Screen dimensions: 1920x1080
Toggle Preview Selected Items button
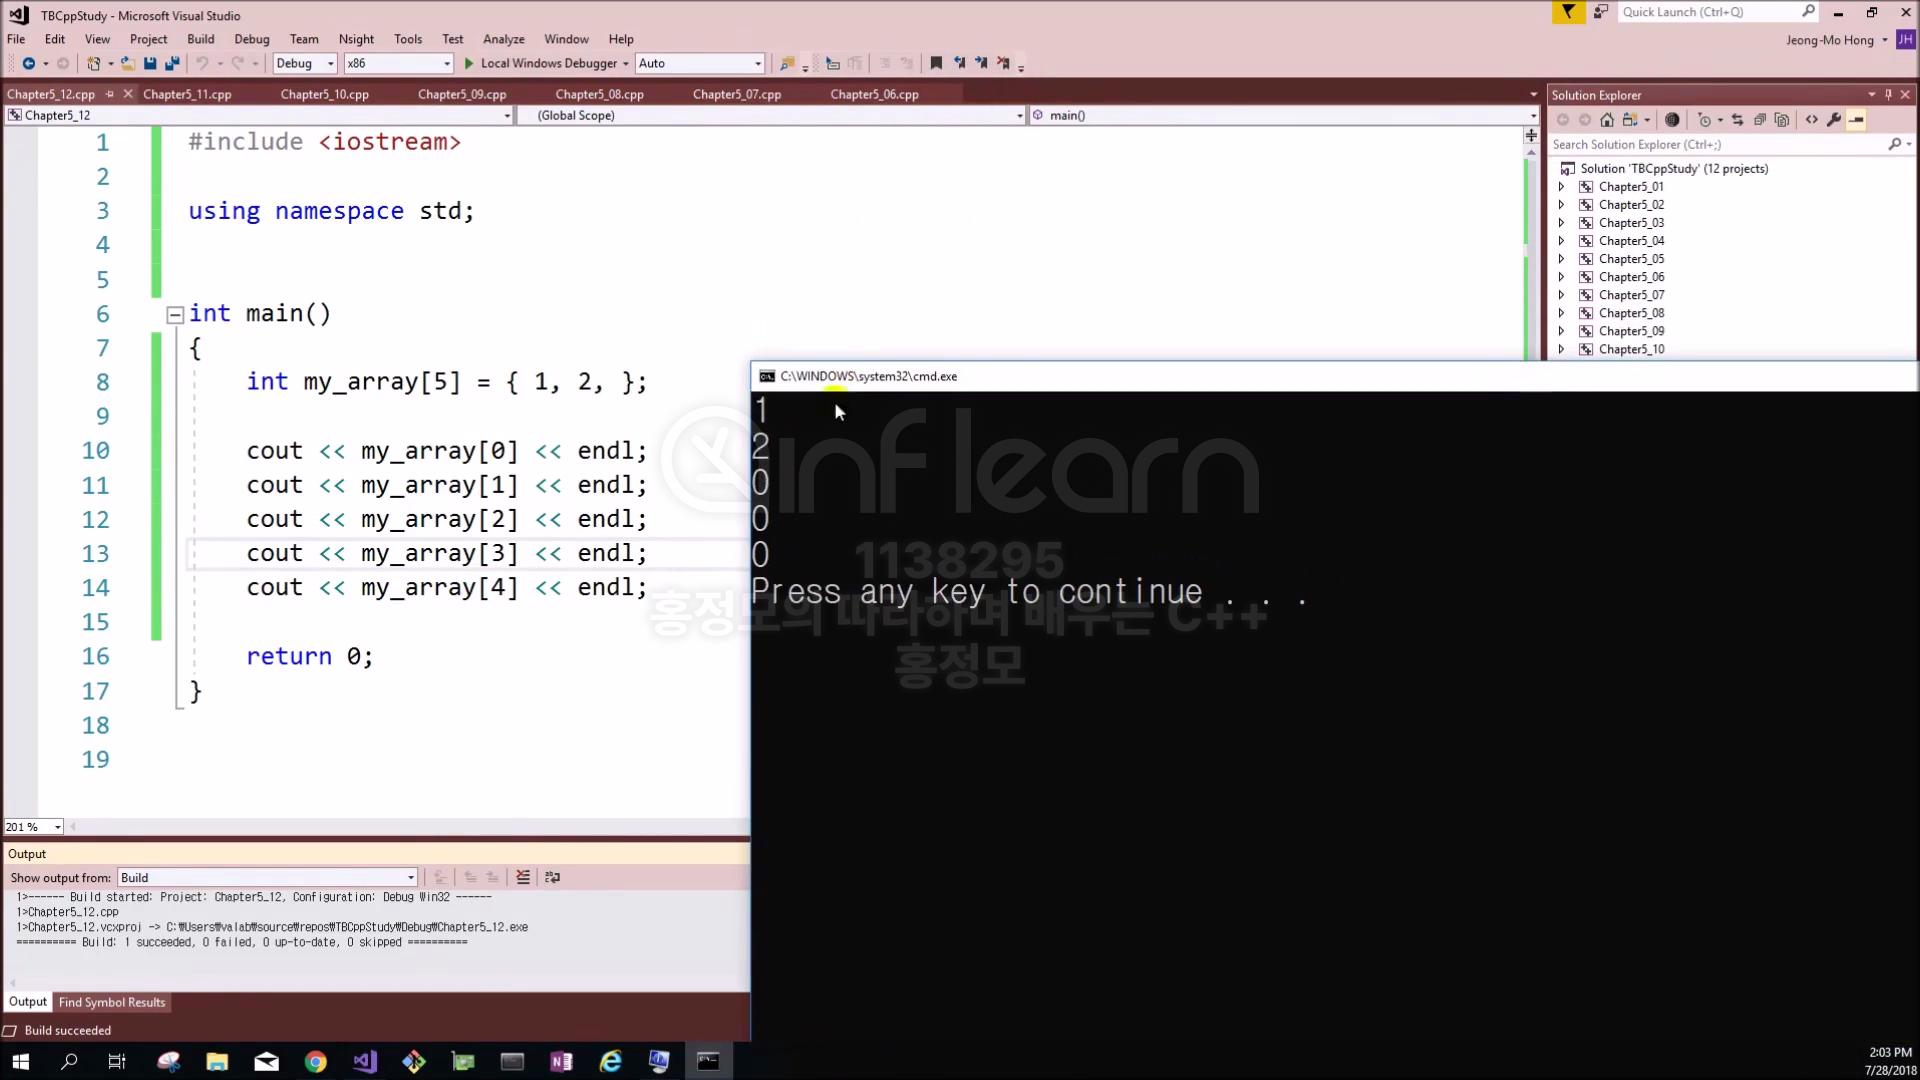(x=1857, y=120)
